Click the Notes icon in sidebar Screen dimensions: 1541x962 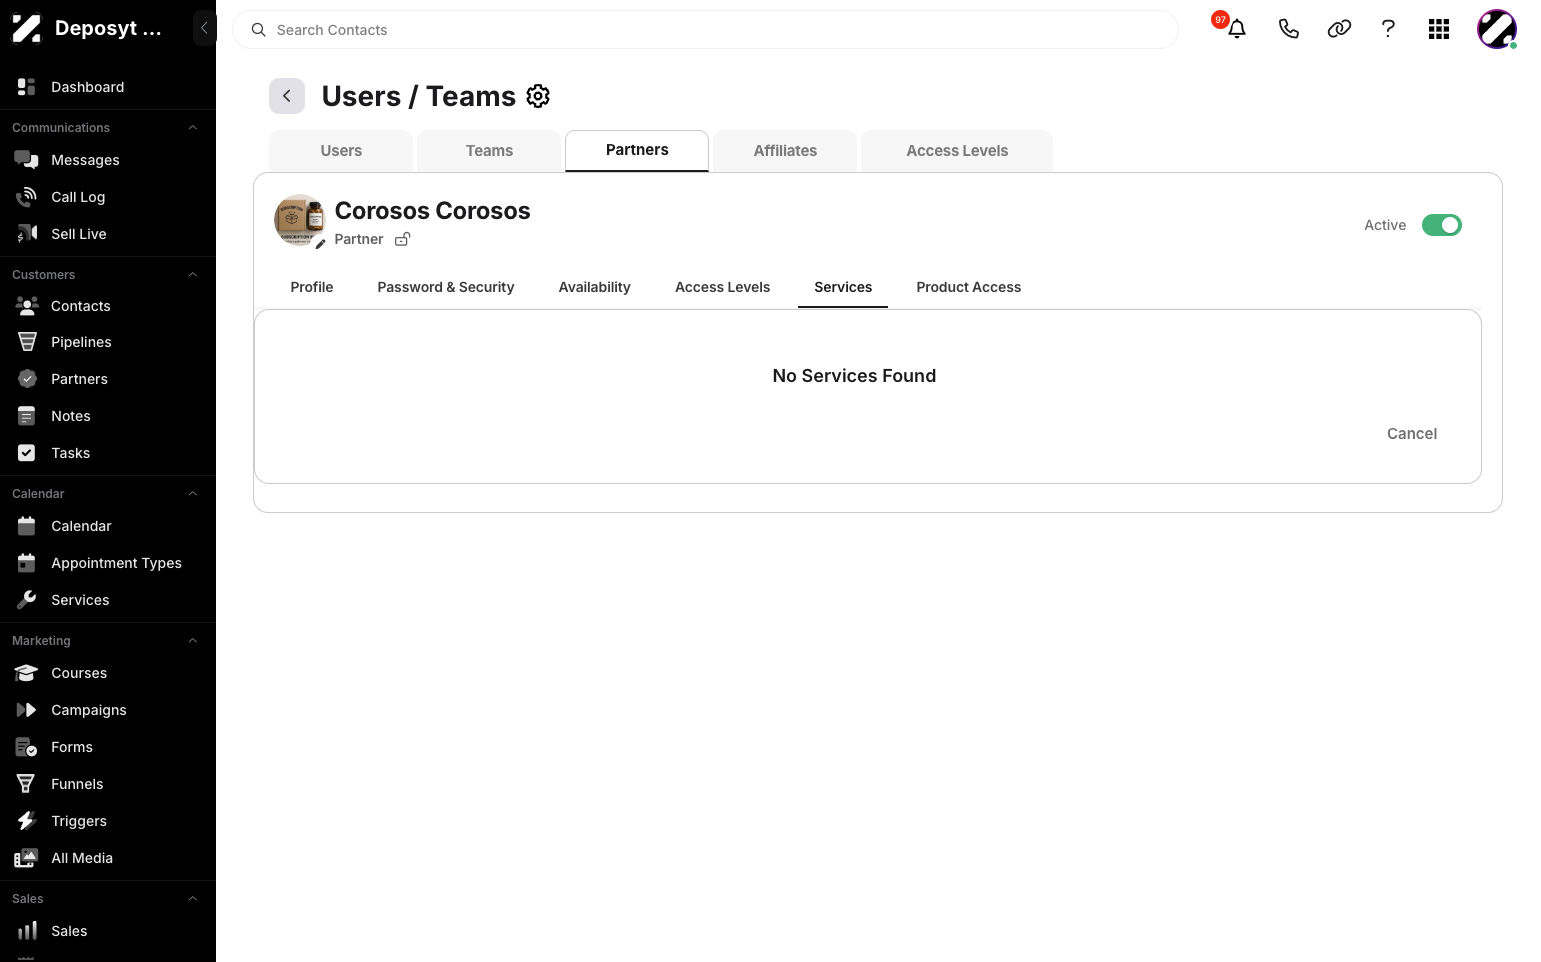(27, 416)
